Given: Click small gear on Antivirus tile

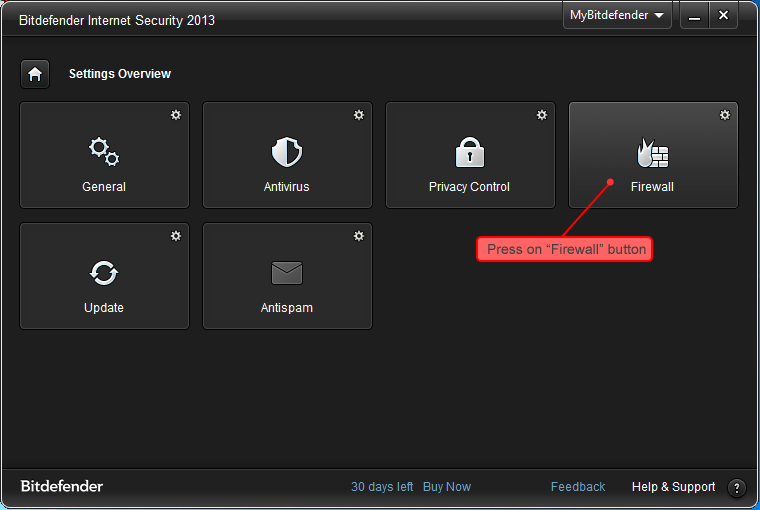Looking at the screenshot, I should pos(359,115).
